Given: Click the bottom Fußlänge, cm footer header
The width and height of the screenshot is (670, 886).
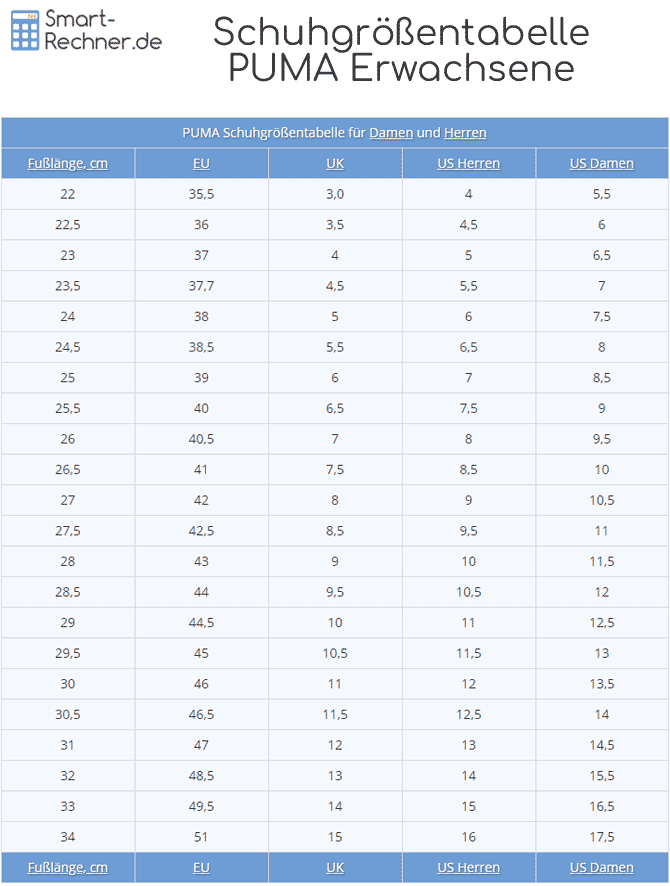Looking at the screenshot, I should 68,867.
